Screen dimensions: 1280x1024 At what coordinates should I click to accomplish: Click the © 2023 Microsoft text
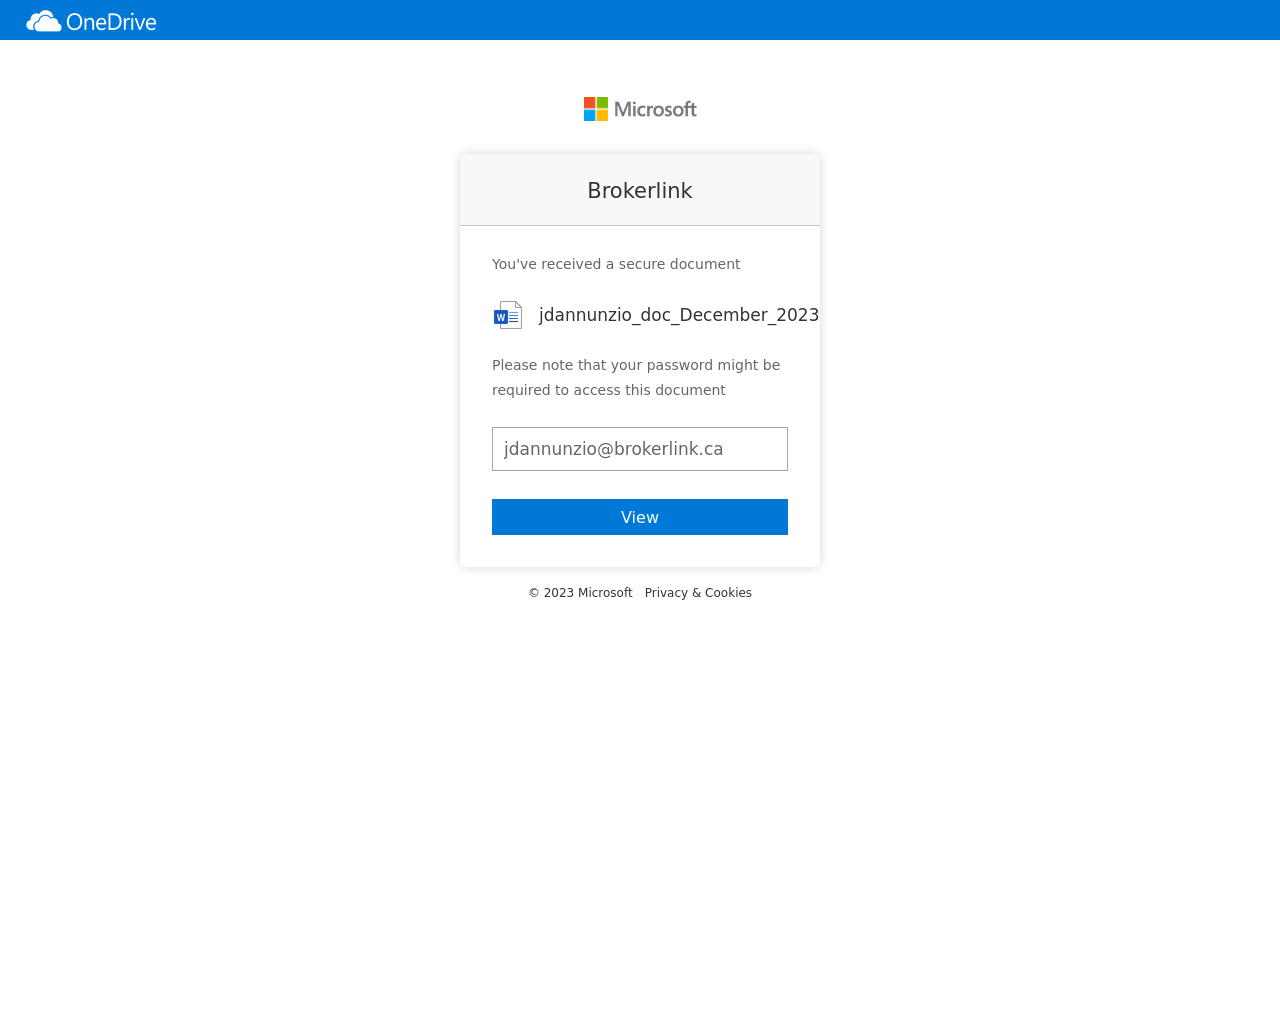pos(580,593)
